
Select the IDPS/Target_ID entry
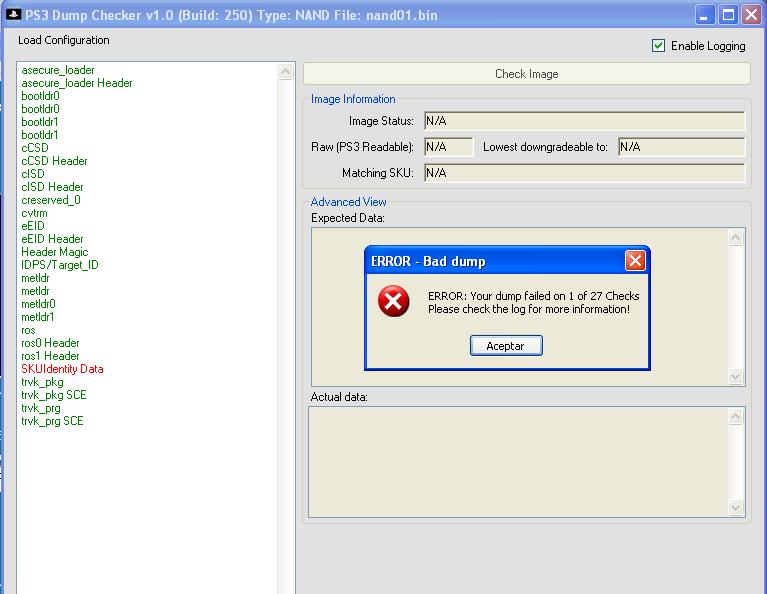click(x=60, y=265)
